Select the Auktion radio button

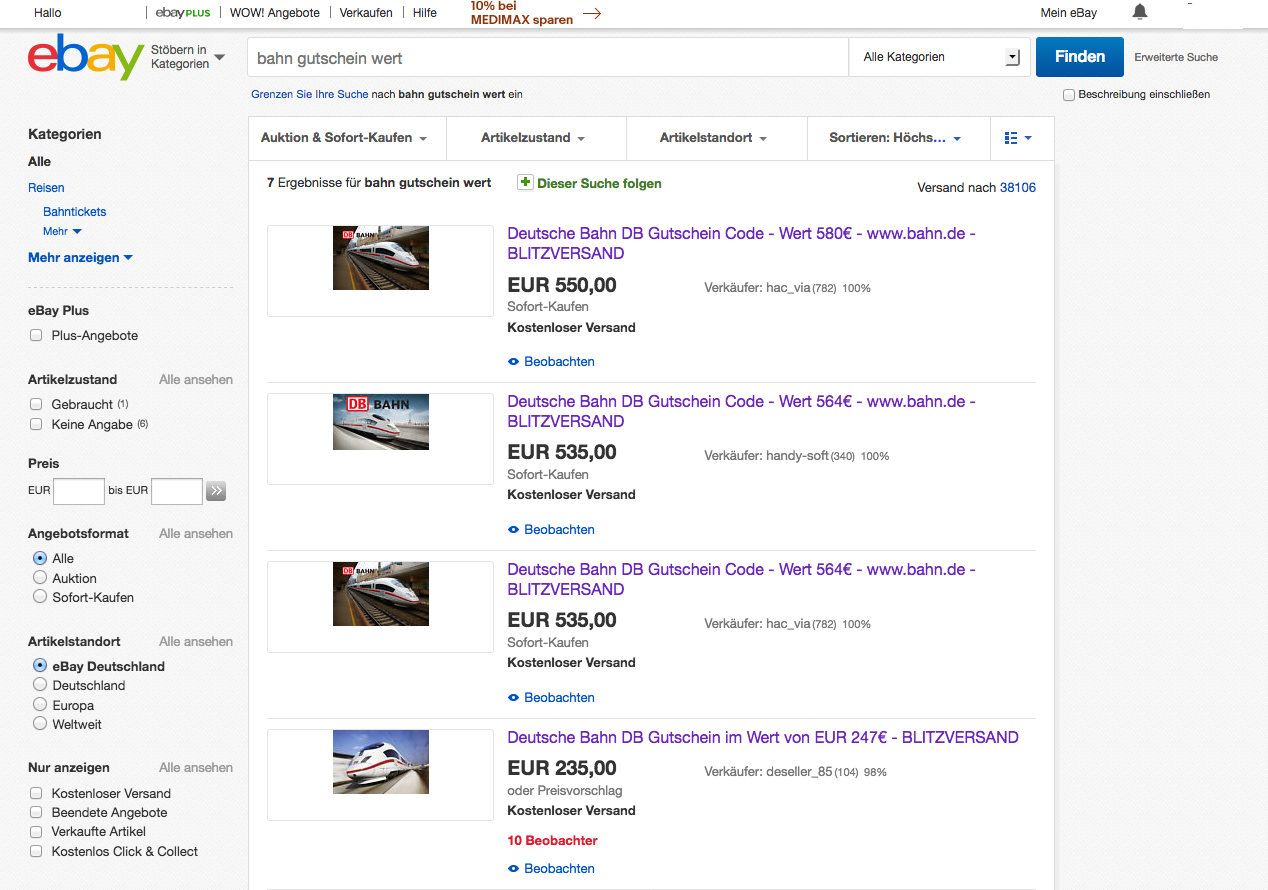40,578
